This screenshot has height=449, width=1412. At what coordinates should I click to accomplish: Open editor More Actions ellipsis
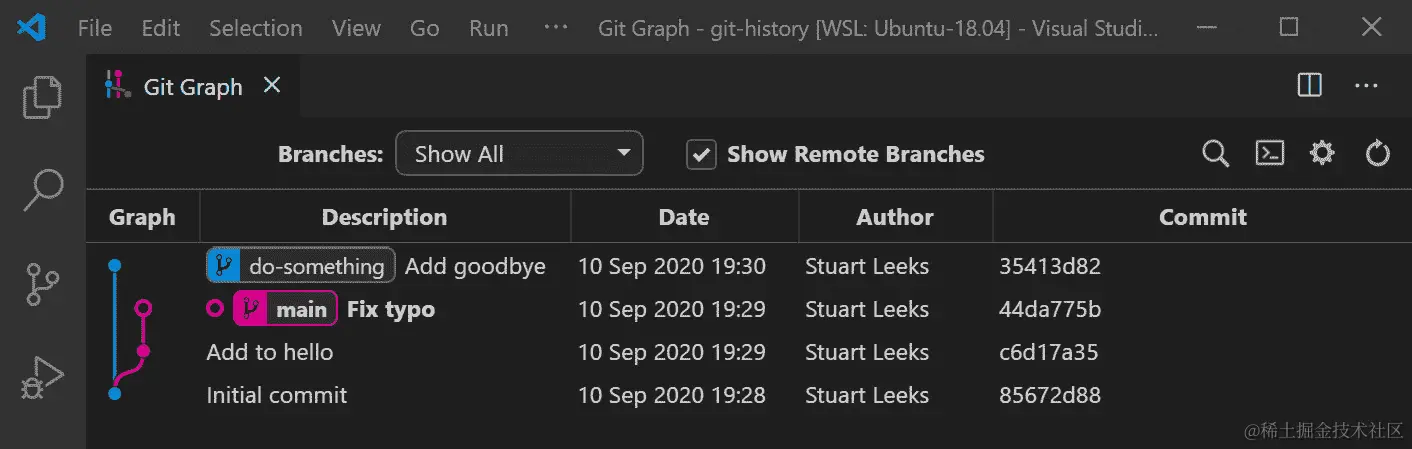[x=1366, y=86]
